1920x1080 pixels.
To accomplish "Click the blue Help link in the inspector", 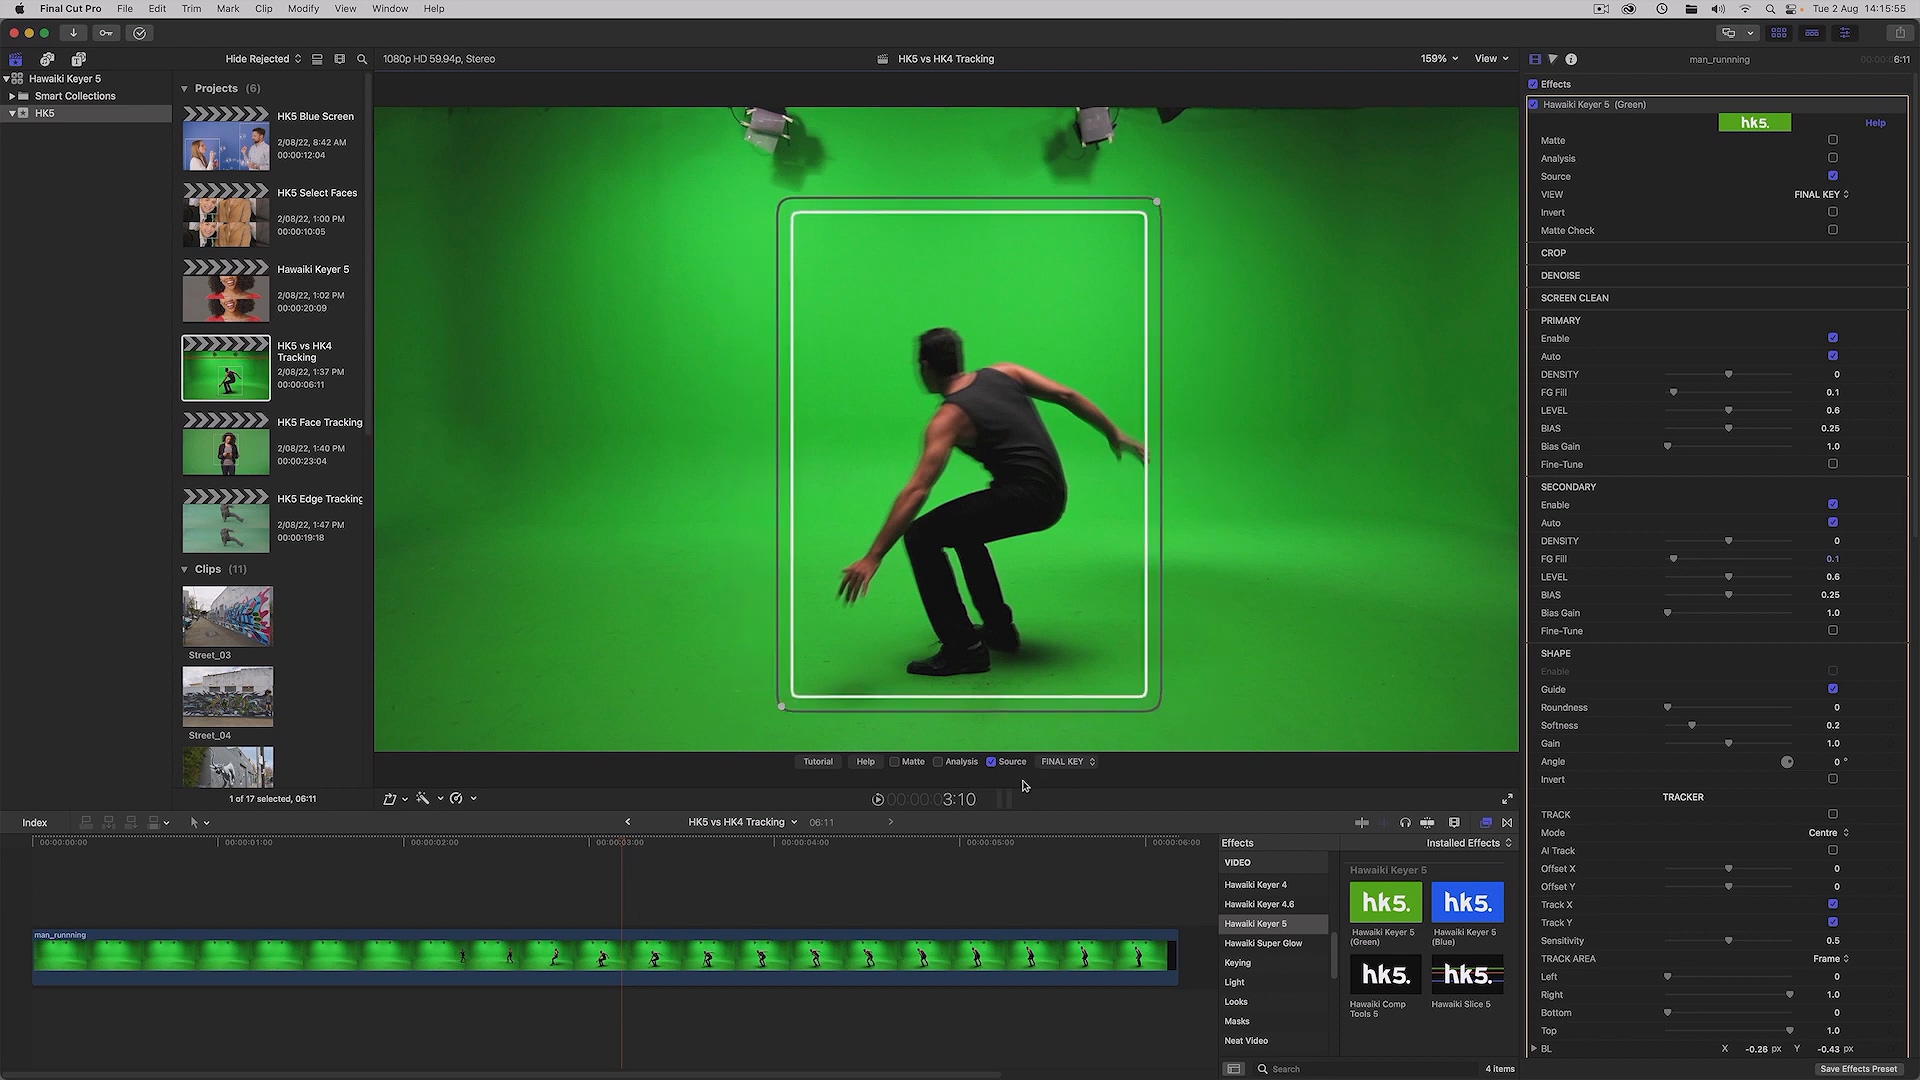I will tap(1875, 123).
